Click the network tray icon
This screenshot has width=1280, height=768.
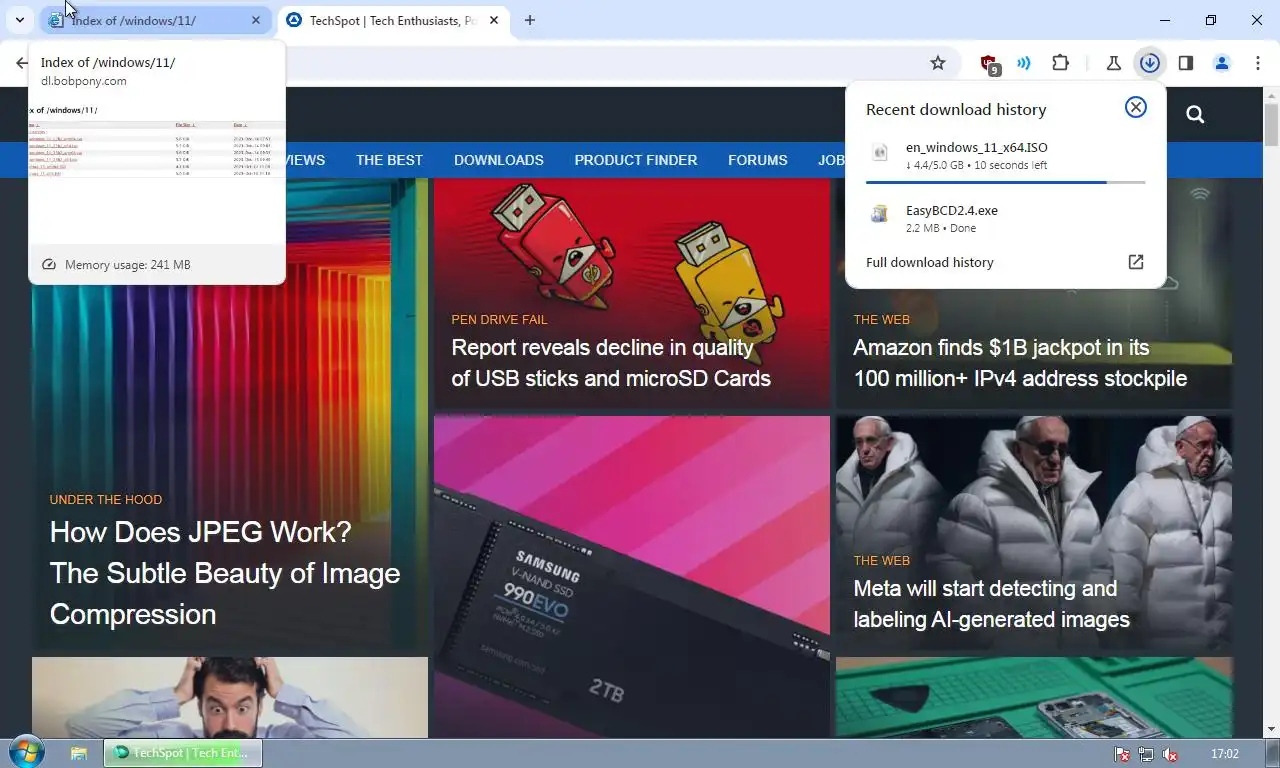[x=1146, y=754]
